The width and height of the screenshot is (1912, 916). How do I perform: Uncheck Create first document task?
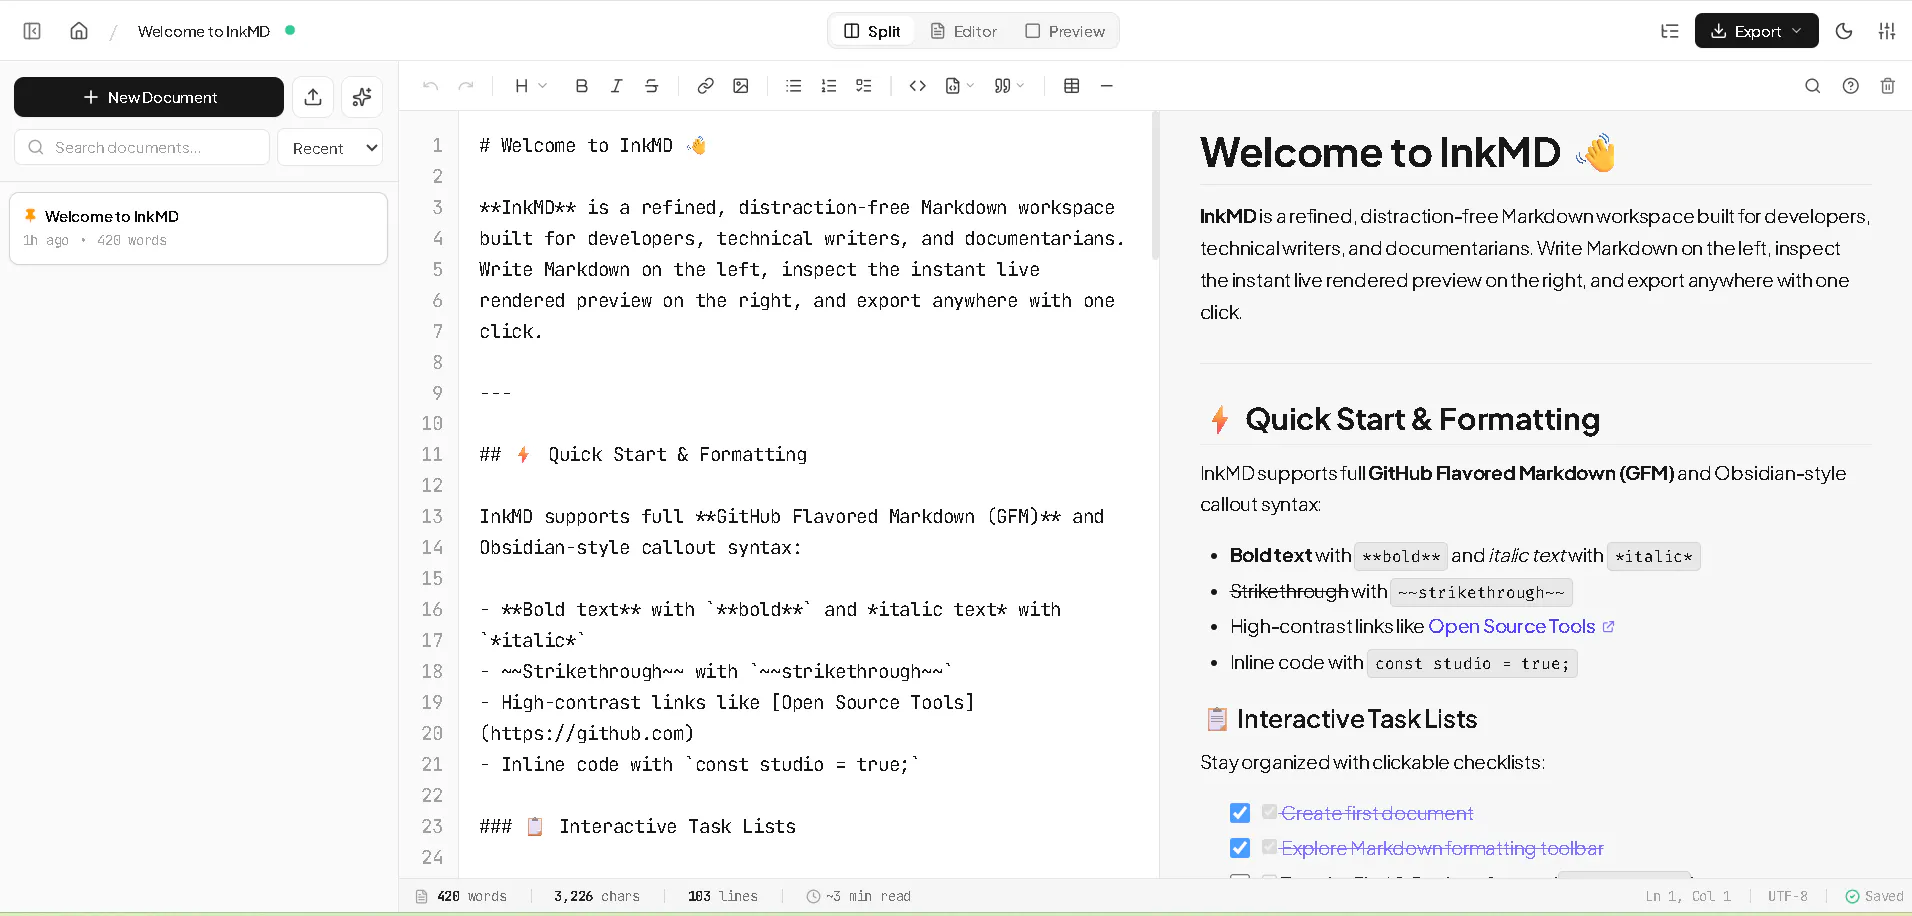click(x=1240, y=813)
